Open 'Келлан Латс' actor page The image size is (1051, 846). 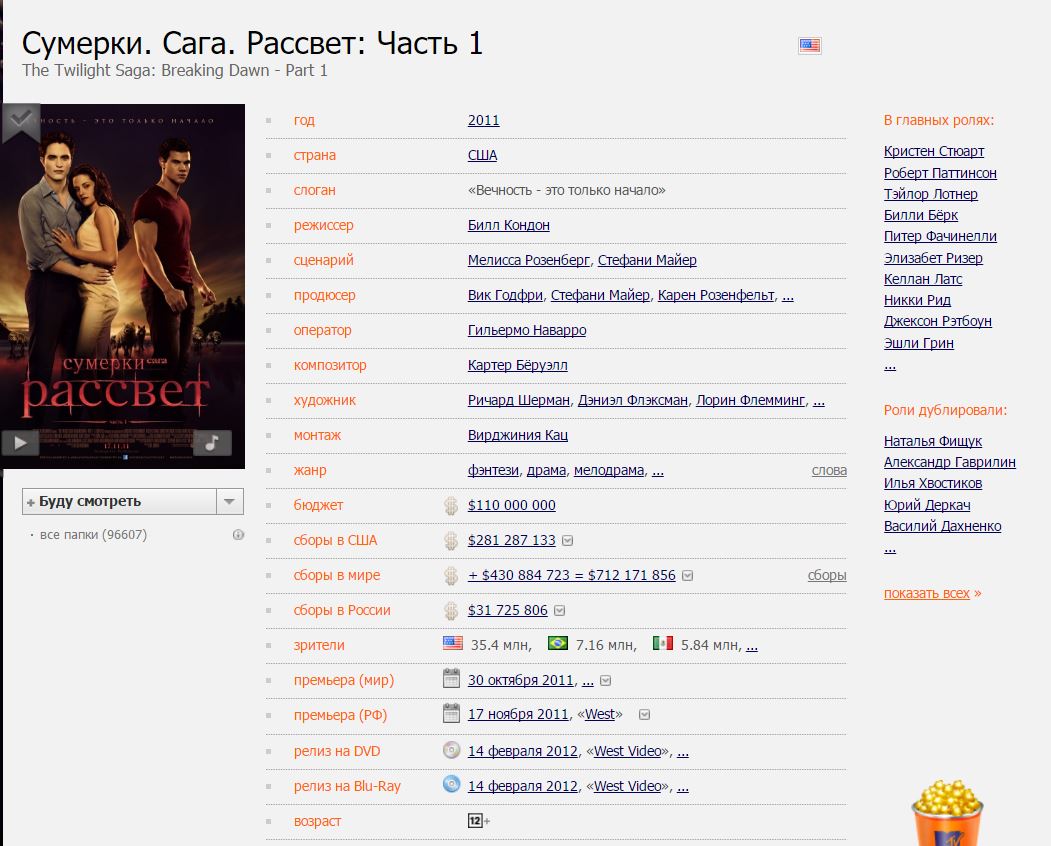(922, 279)
